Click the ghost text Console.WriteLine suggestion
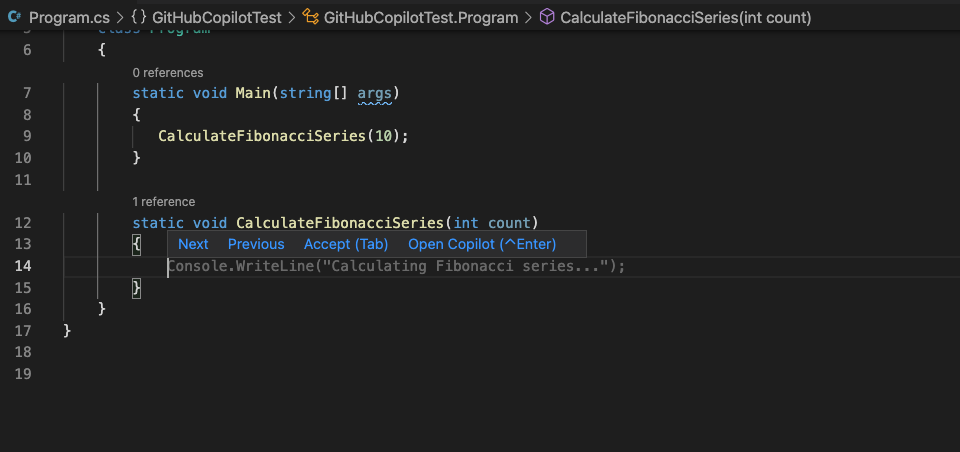The width and height of the screenshot is (960, 452). pos(397,266)
